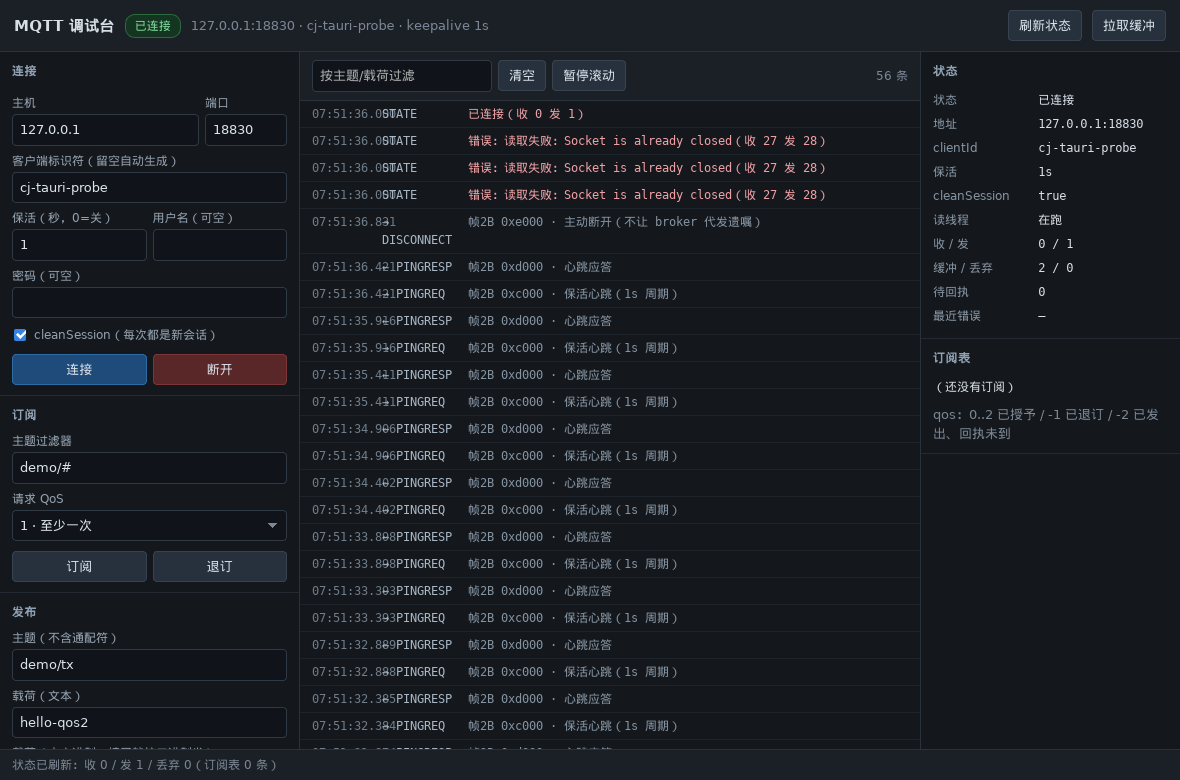Select the 07:51:33.898 PINGRESP log row
Screen dimensions: 1180x780
(x=610, y=537)
